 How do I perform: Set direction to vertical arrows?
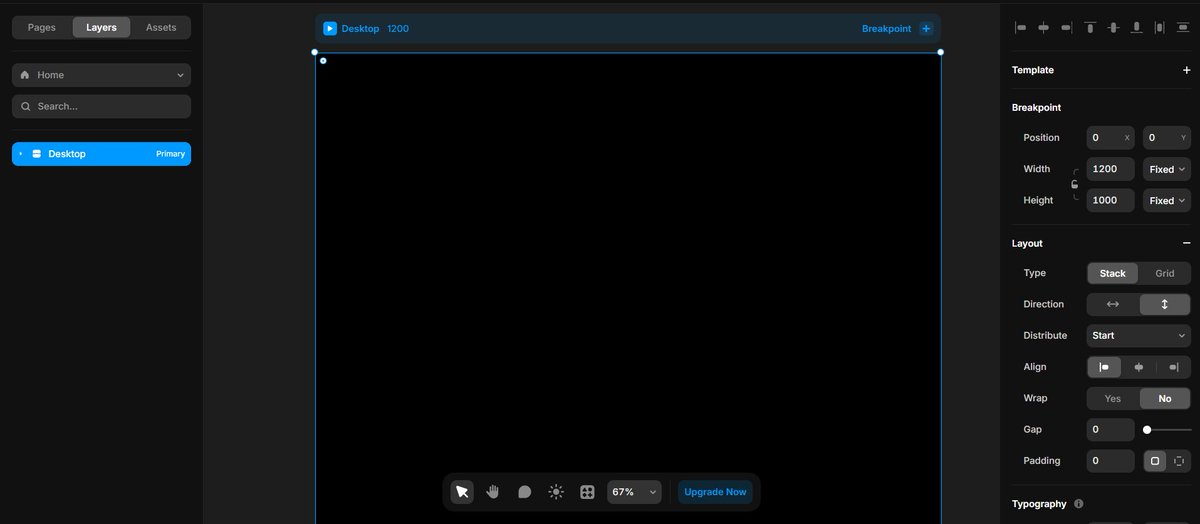tap(1165, 304)
